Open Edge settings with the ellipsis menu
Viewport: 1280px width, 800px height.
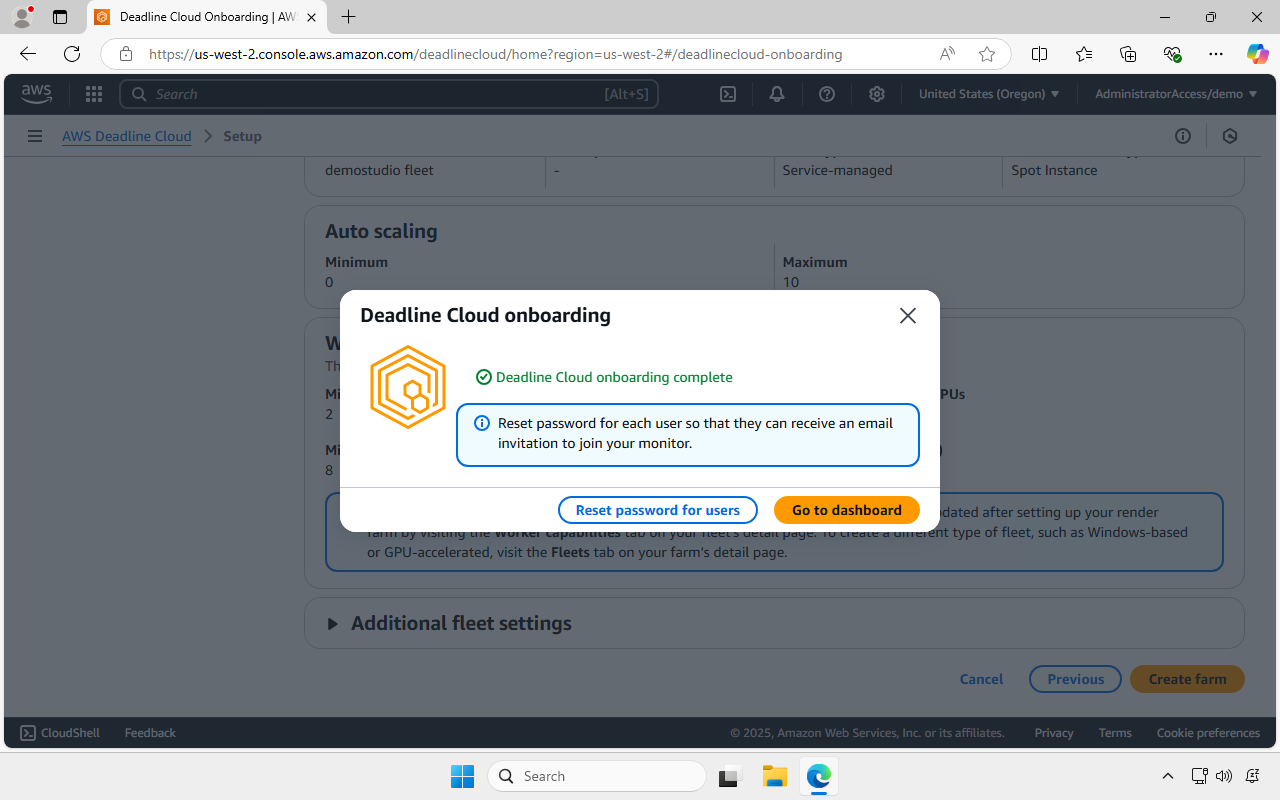tap(1216, 54)
